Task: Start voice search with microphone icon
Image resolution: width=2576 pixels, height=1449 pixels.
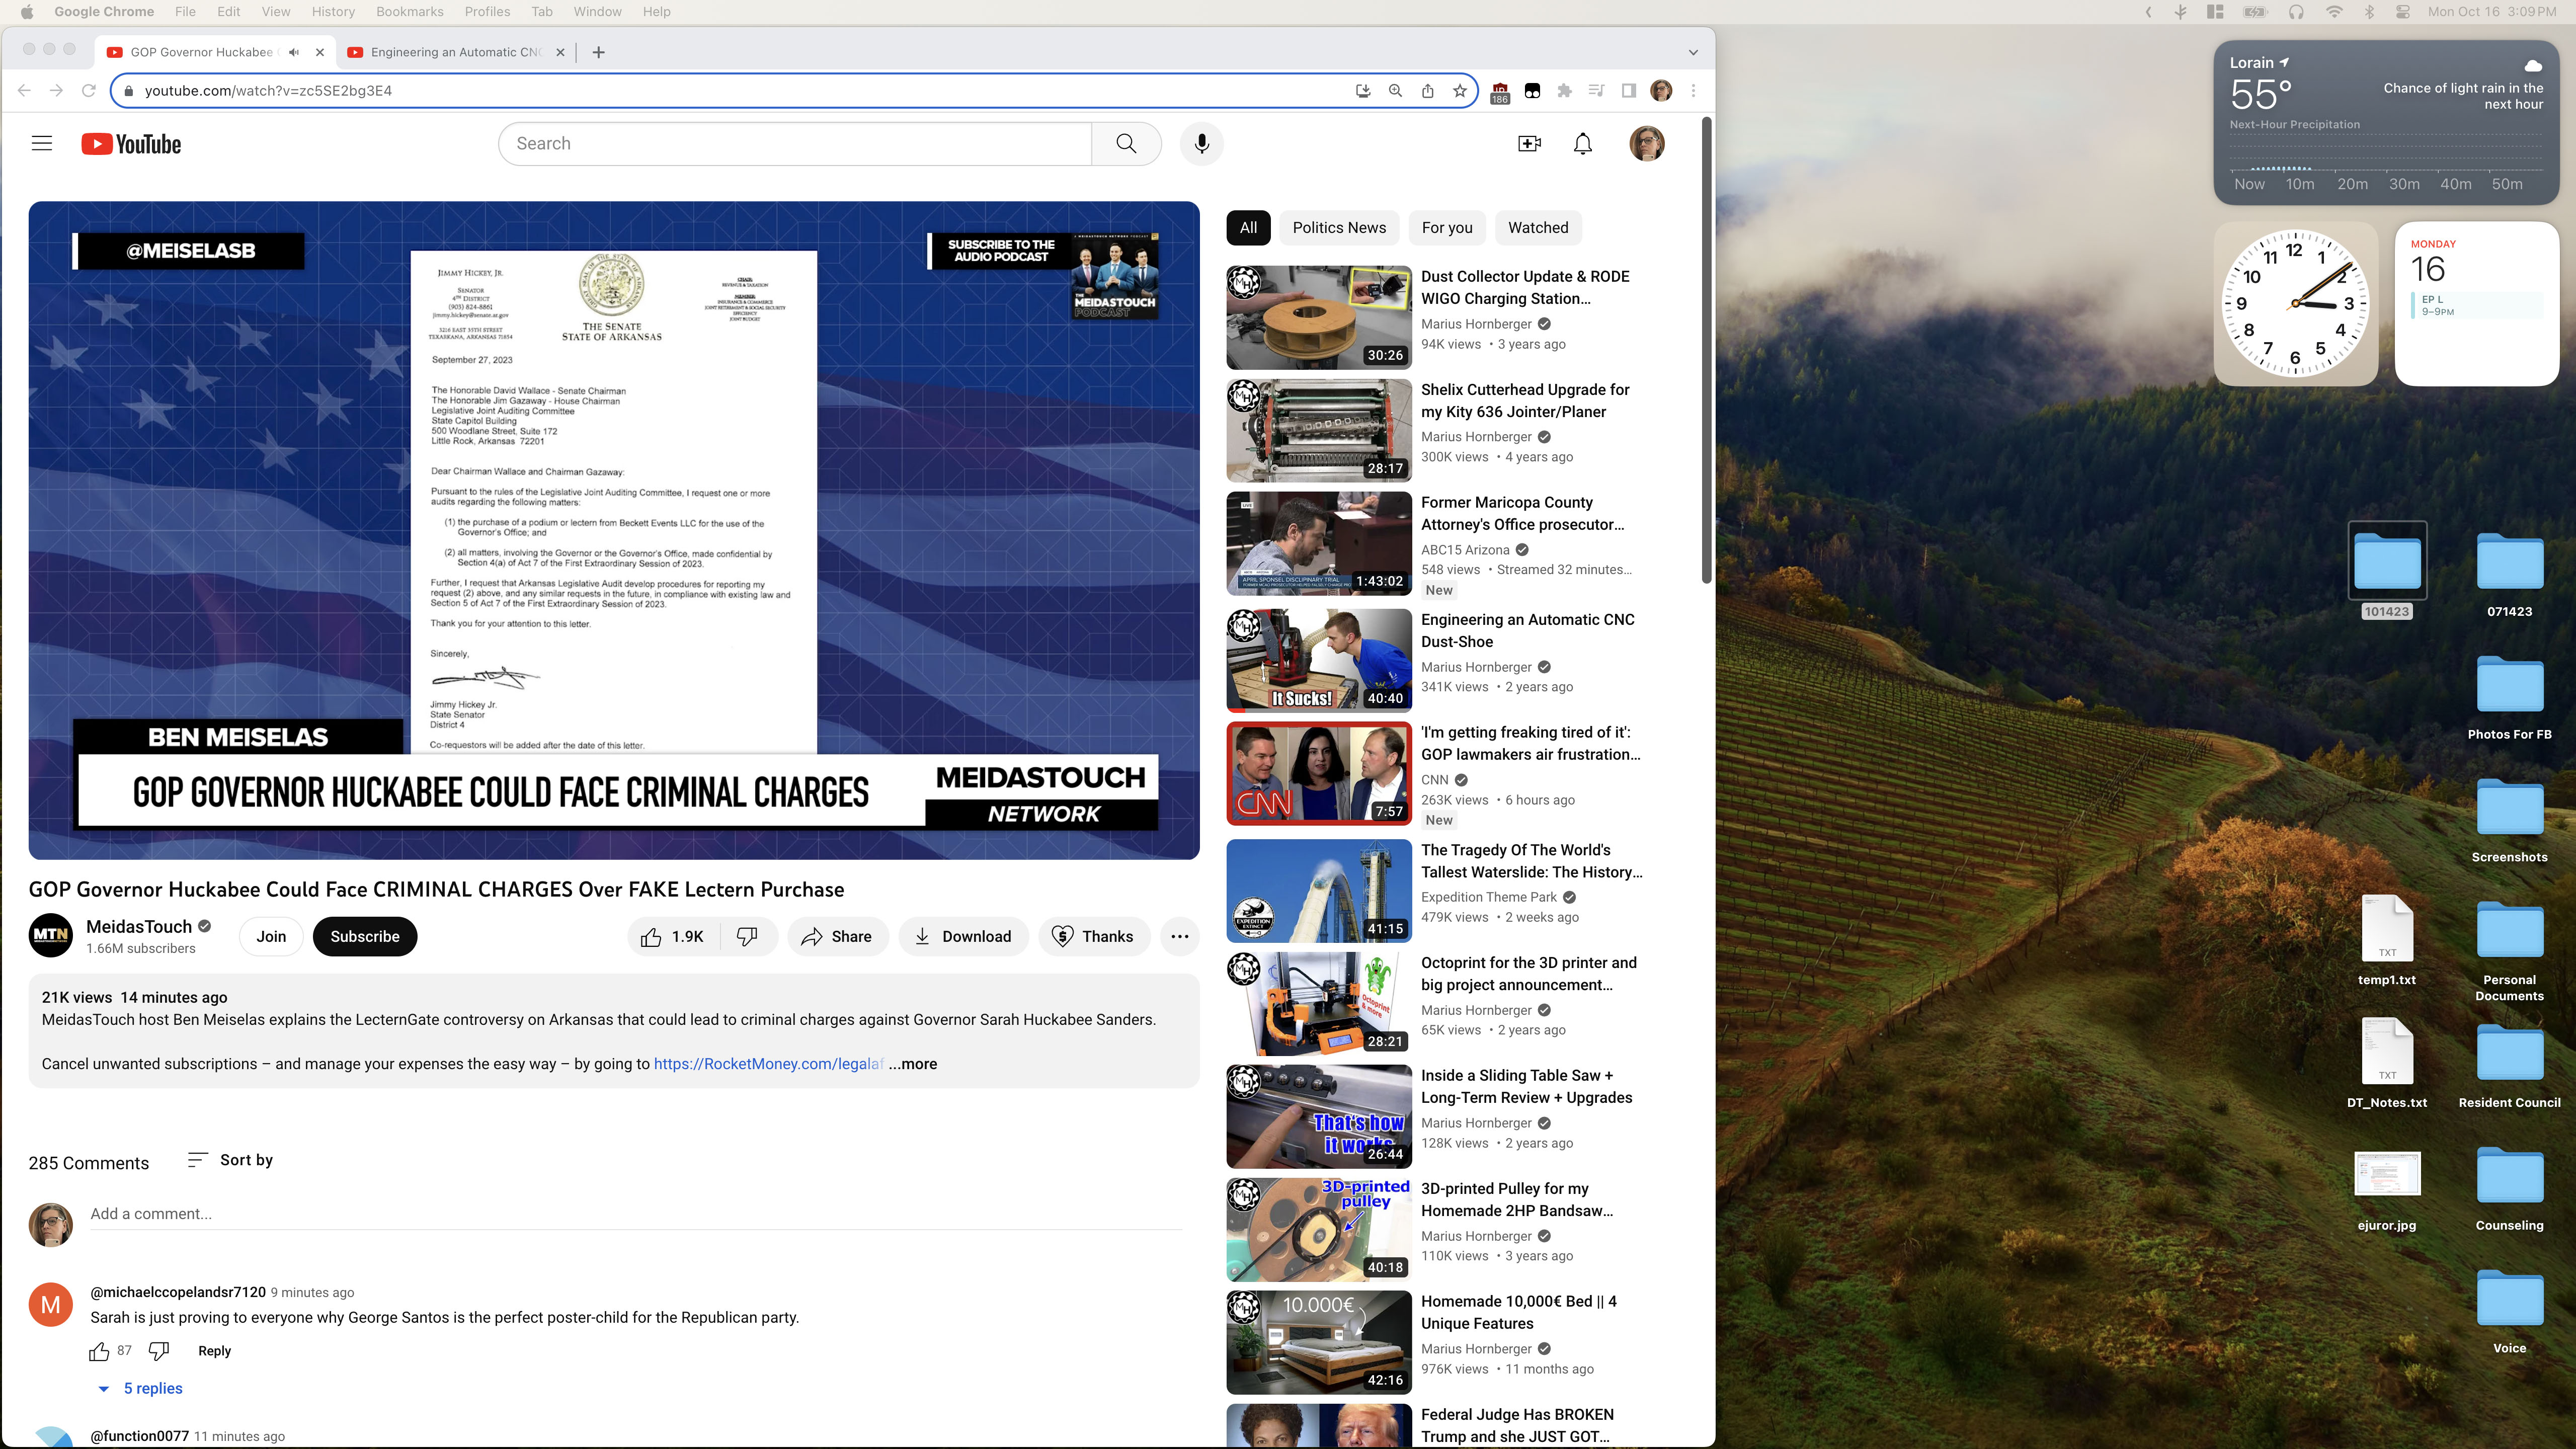Action: (x=1201, y=144)
